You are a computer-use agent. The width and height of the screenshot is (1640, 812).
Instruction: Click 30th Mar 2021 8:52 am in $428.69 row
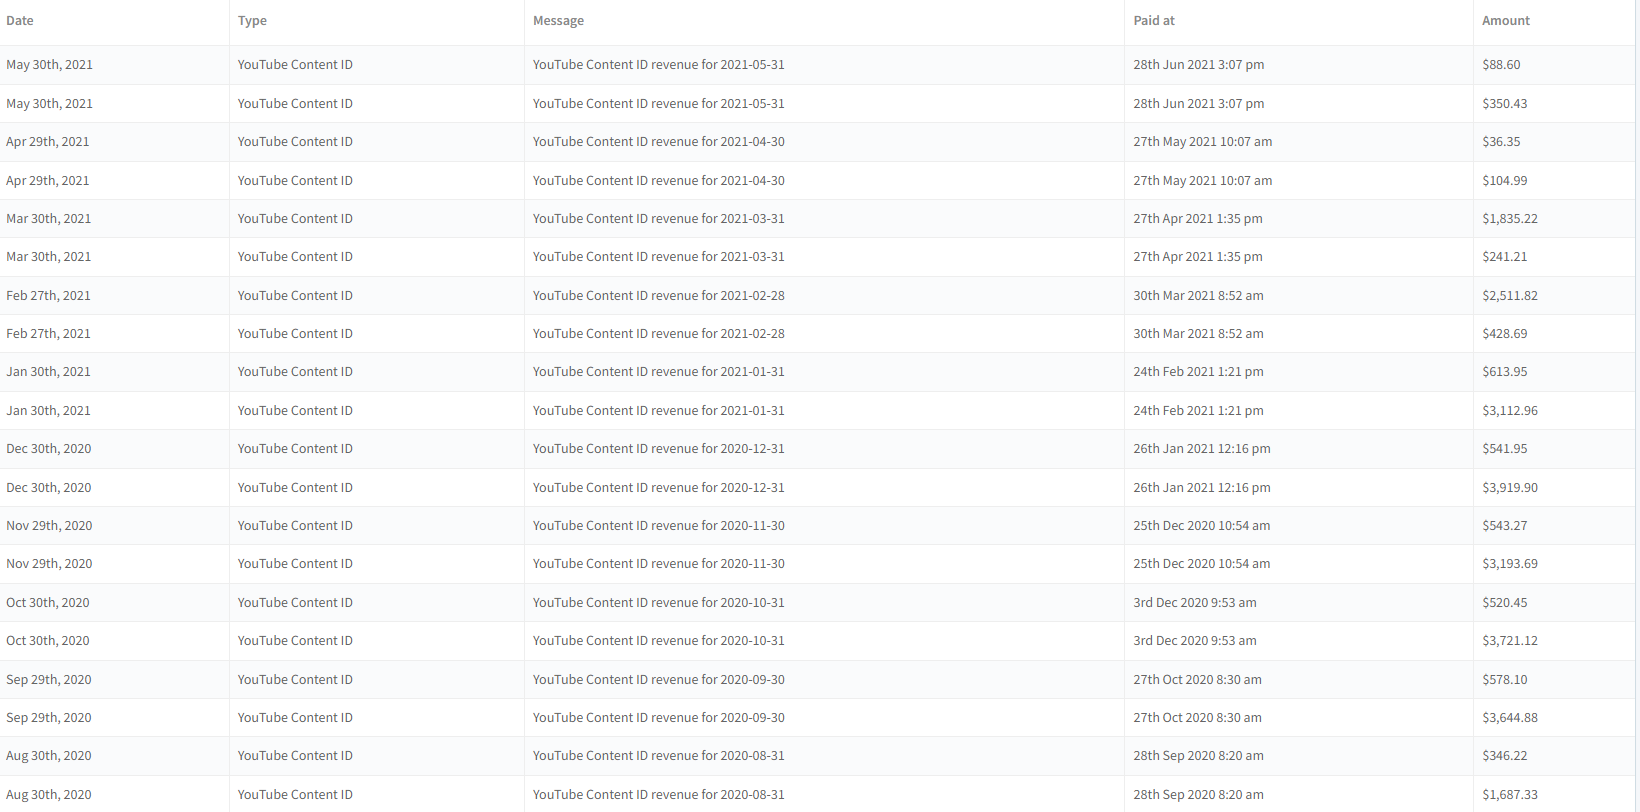[1198, 334]
